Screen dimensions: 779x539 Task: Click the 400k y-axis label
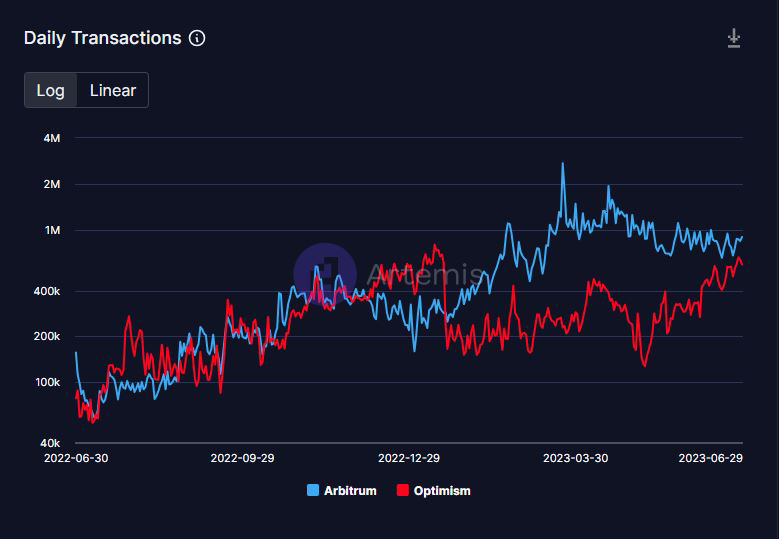click(x=47, y=292)
